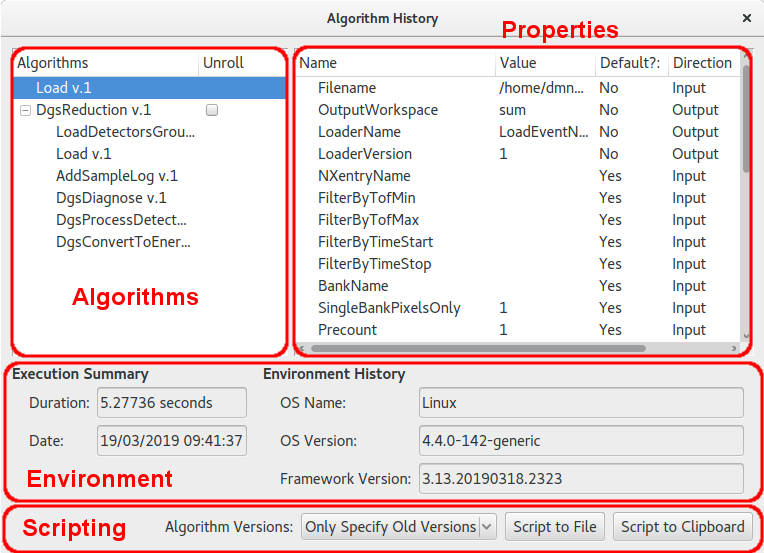Click the Duration value field
The width and height of the screenshot is (764, 553).
pyautogui.click(x=171, y=403)
